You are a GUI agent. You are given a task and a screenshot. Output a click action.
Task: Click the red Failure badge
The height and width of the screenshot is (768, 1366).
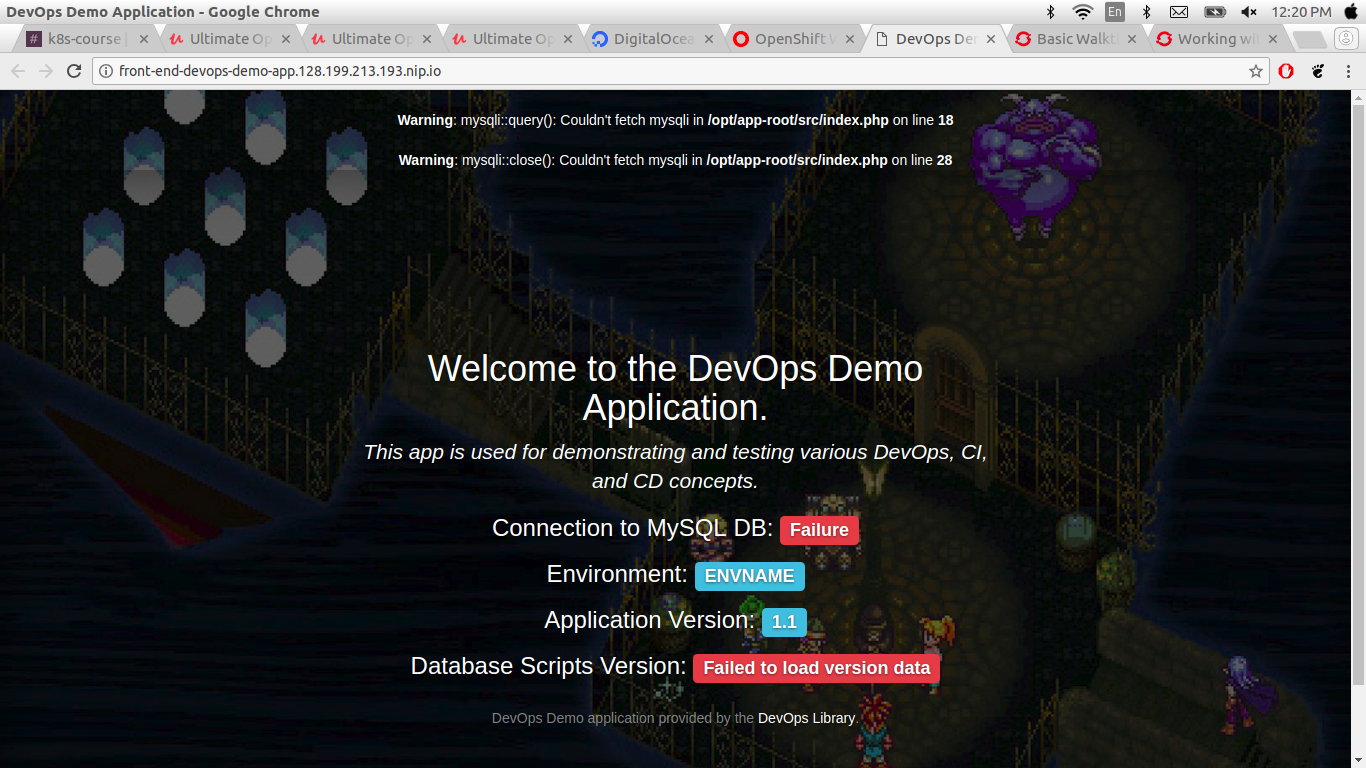819,530
